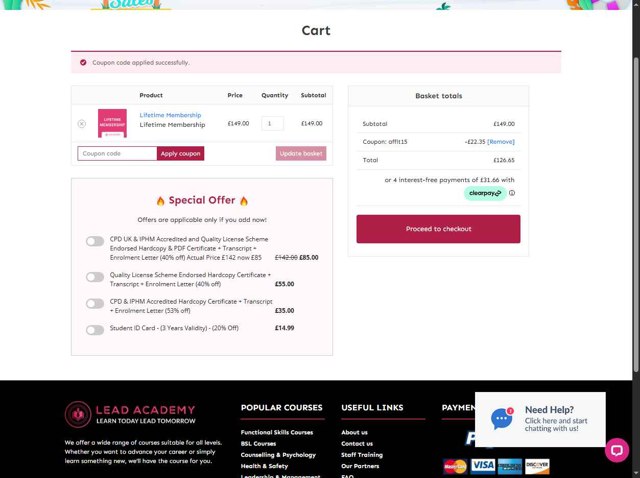
Task: Open the Lifetime Membership product link
Action: [x=170, y=115]
